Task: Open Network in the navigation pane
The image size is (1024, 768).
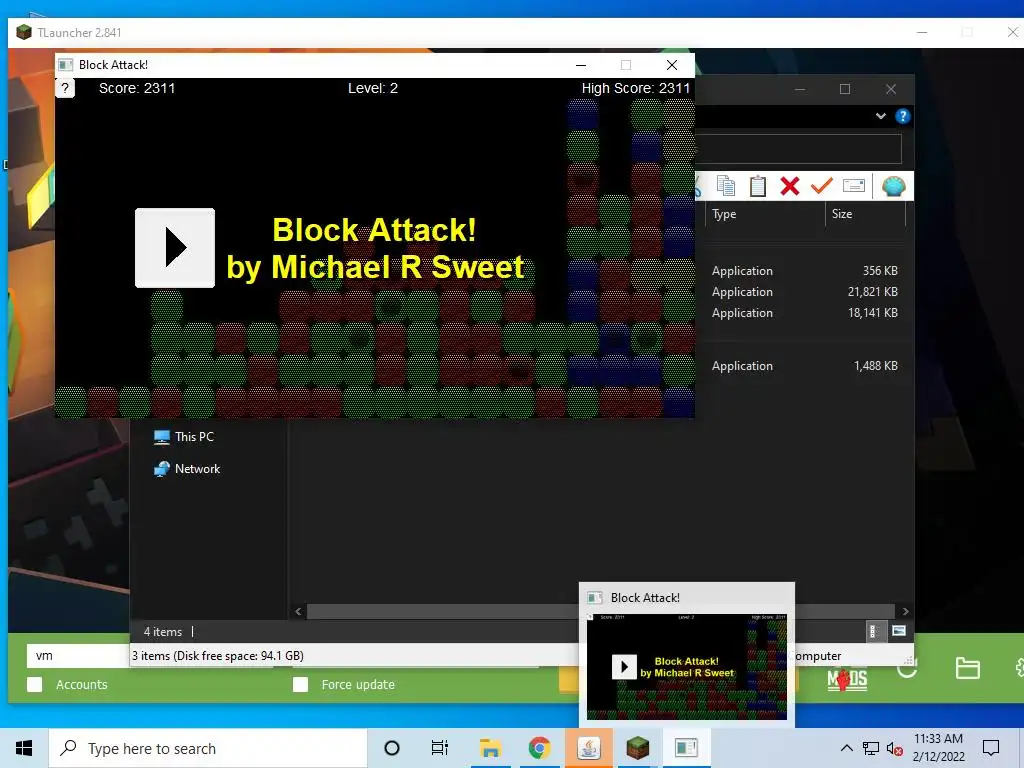Action: click(187, 469)
